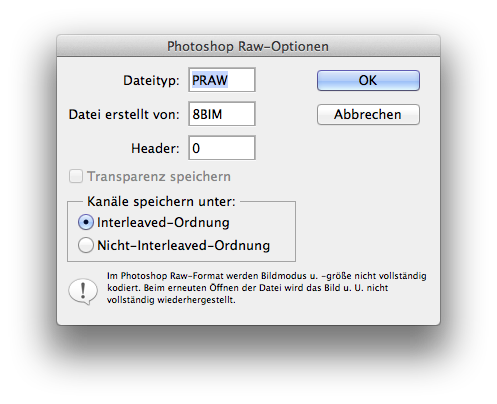
Task: Select the Interleaved-Ordnung radio button
Action: [x=86, y=222]
